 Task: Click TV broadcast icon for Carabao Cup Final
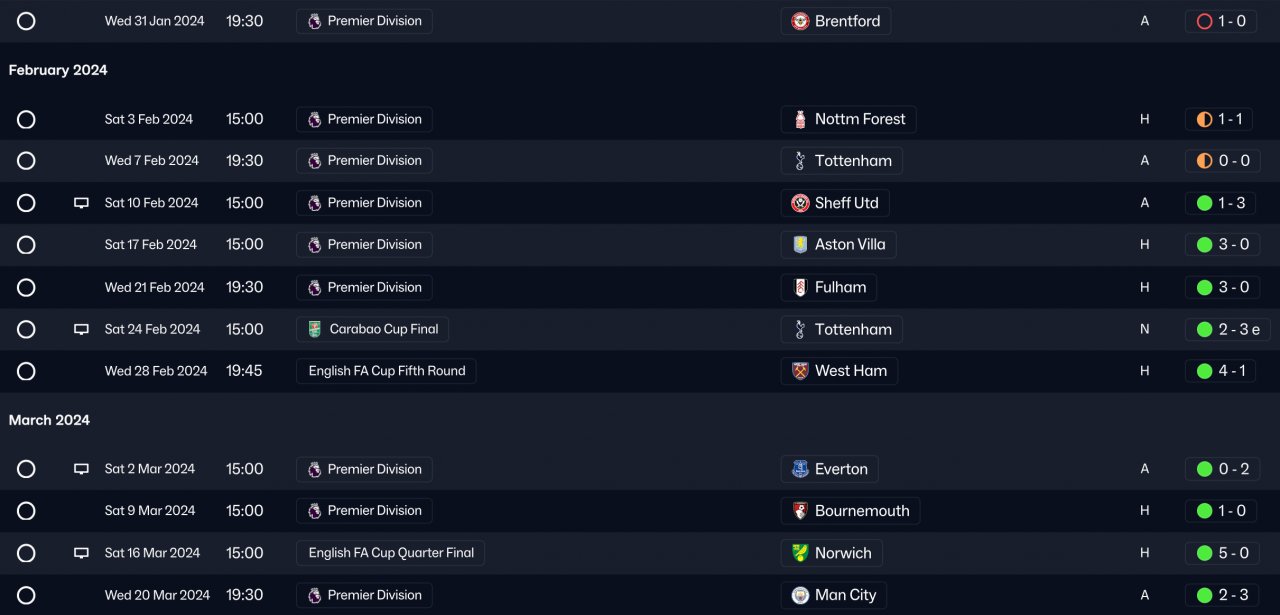click(x=82, y=329)
